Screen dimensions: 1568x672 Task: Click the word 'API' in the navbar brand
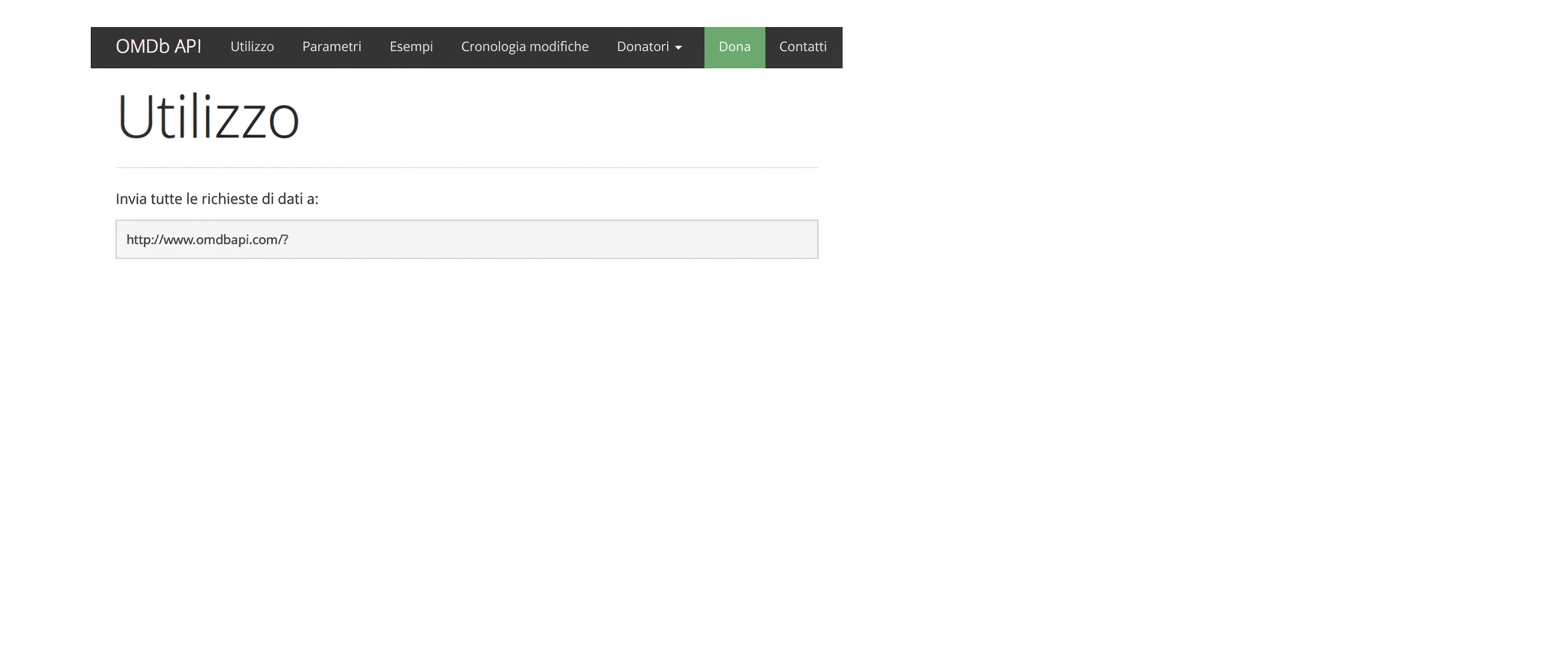[187, 47]
